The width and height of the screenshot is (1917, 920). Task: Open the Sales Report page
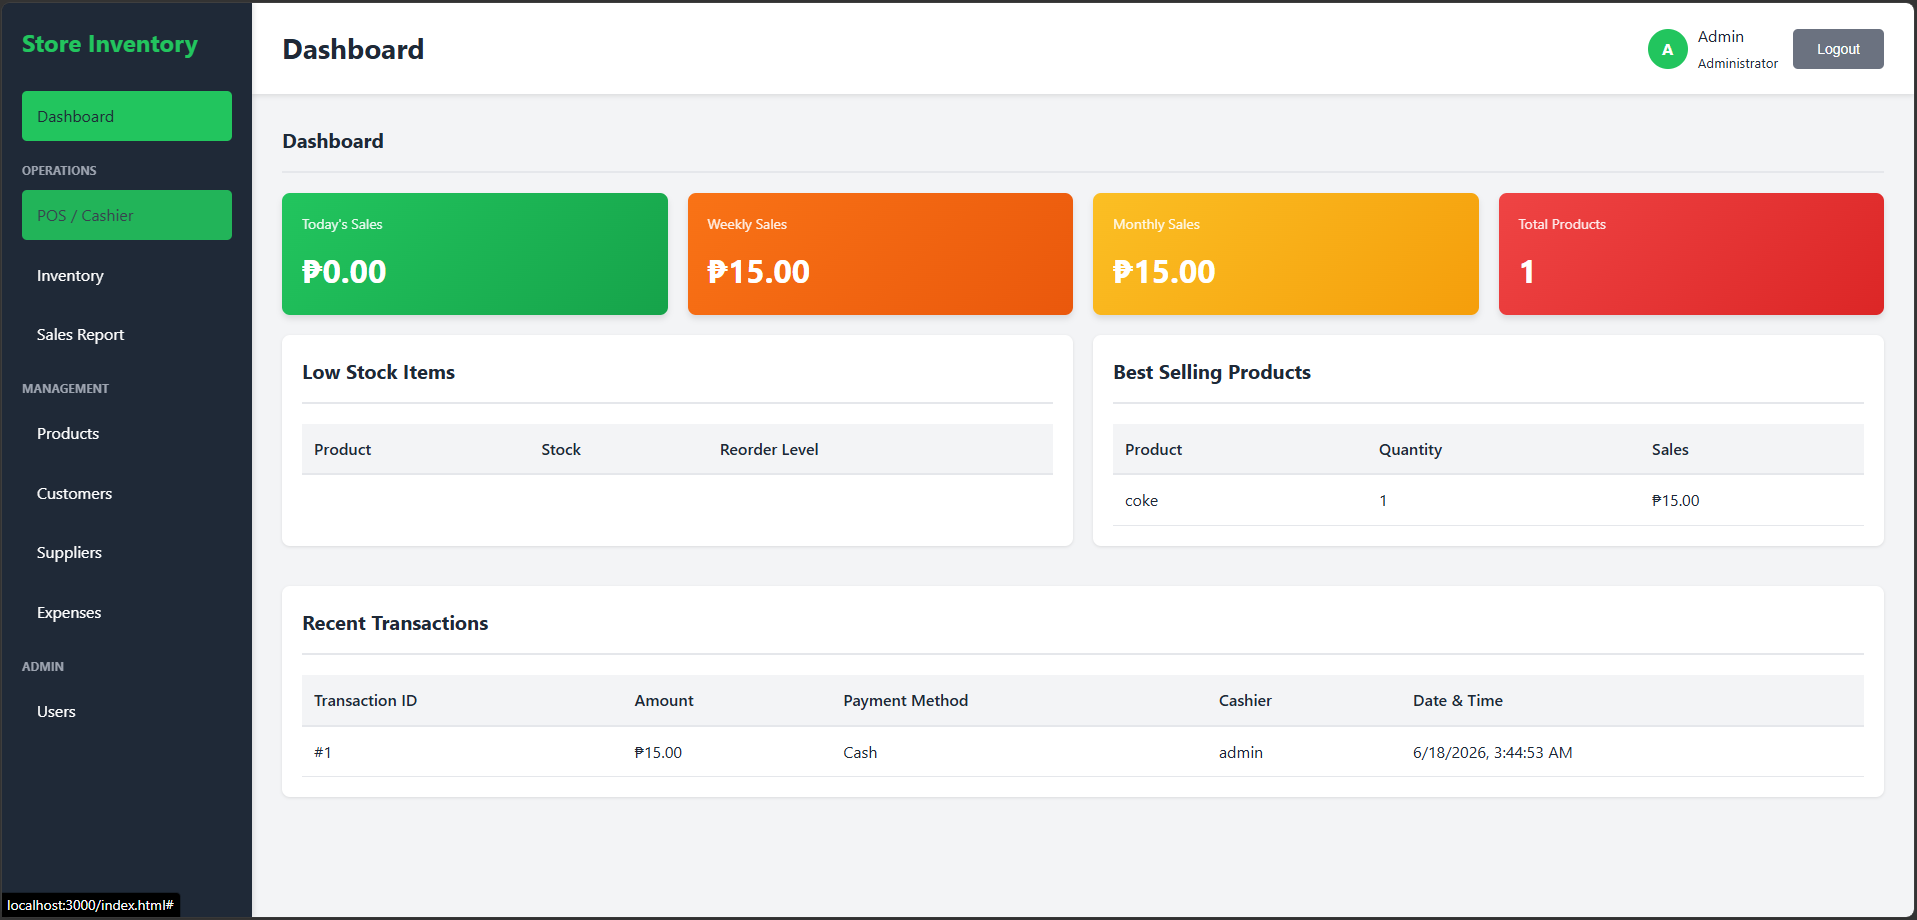pos(127,334)
